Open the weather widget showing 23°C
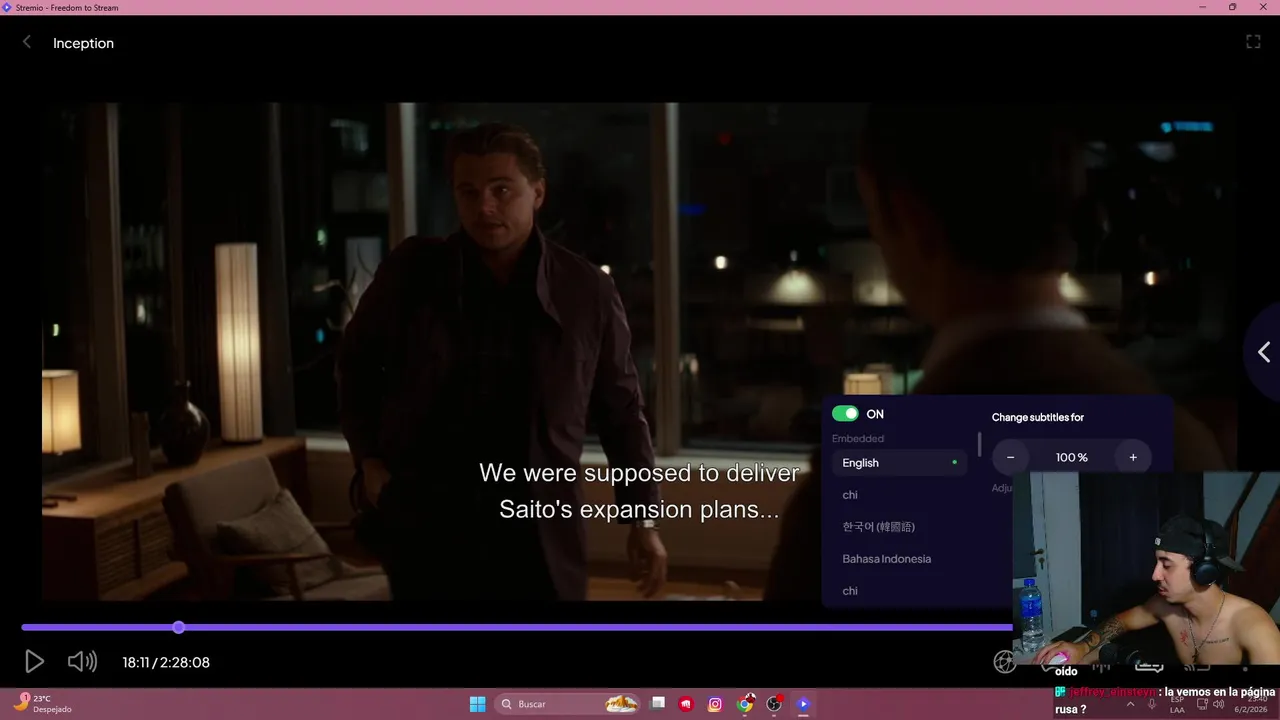This screenshot has height=720, width=1280. (42, 704)
